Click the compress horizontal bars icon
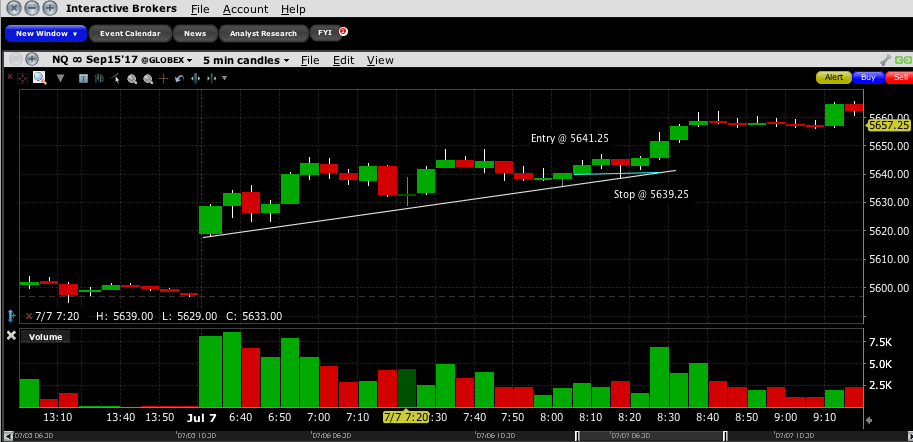 tap(211, 78)
